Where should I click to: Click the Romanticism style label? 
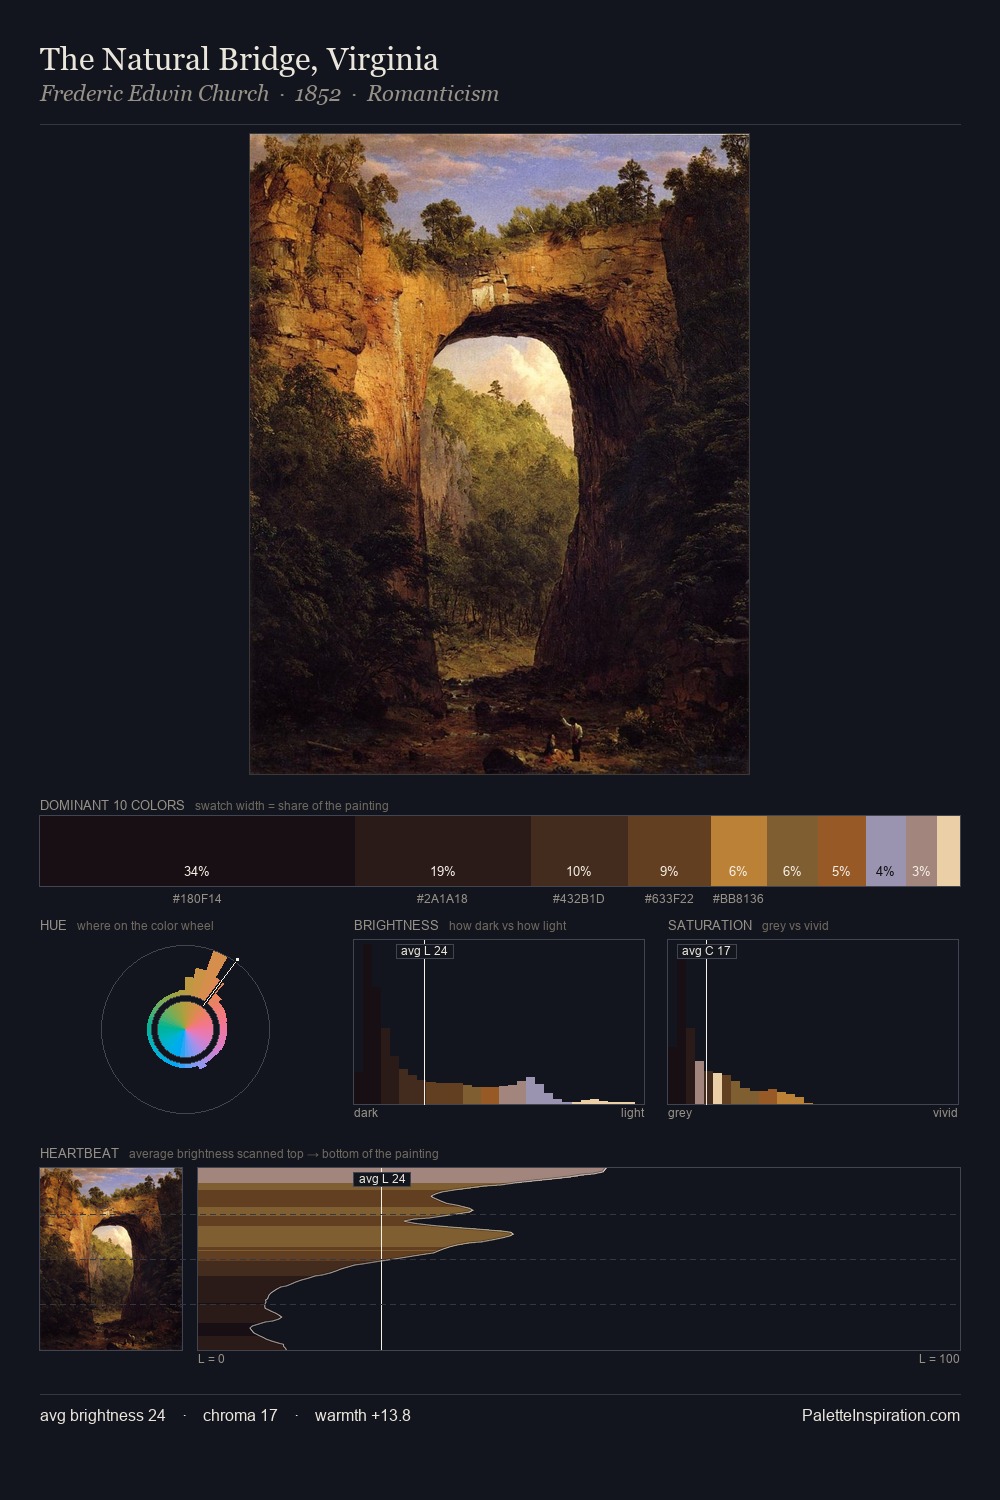pos(432,94)
